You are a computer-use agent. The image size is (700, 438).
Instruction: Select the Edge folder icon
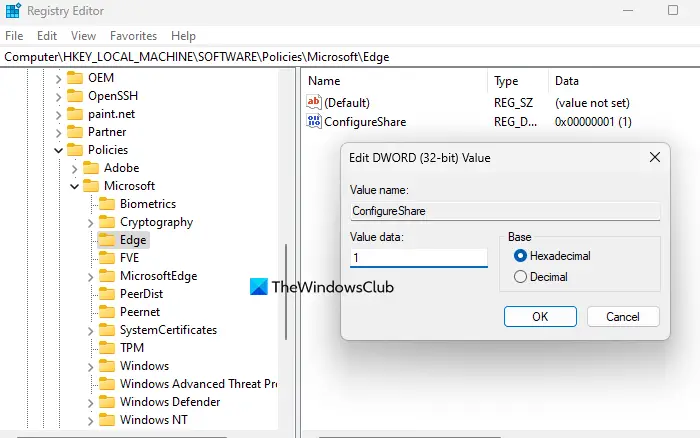pos(107,240)
